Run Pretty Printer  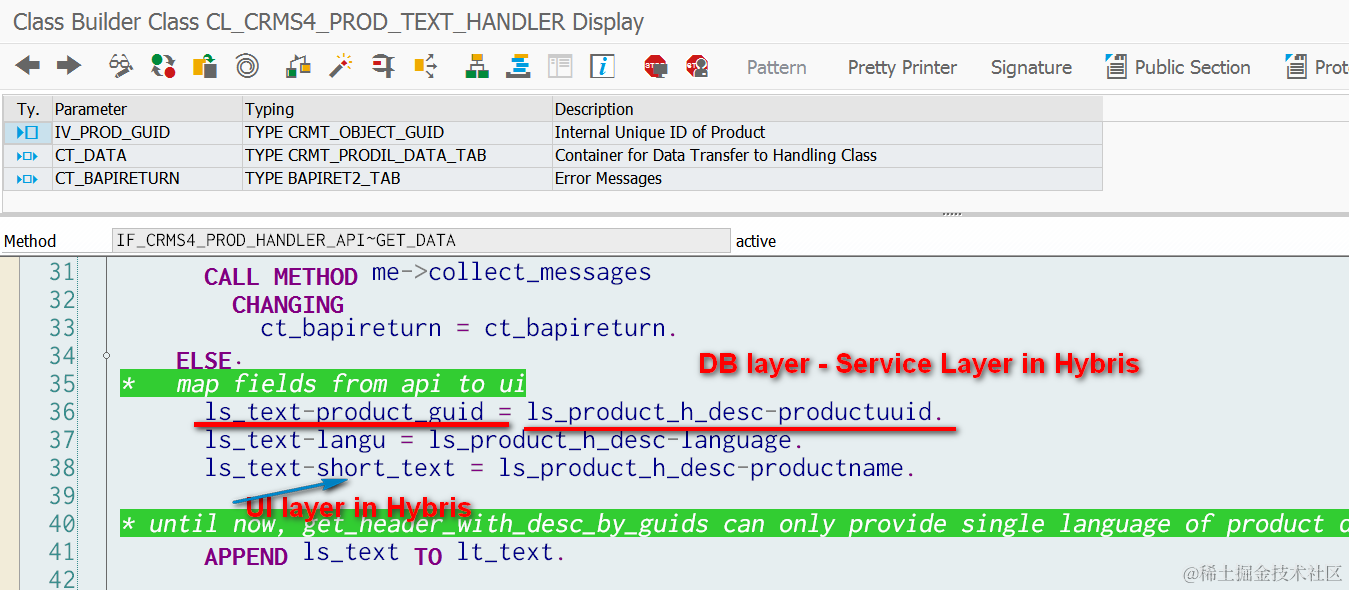pyautogui.click(x=902, y=67)
